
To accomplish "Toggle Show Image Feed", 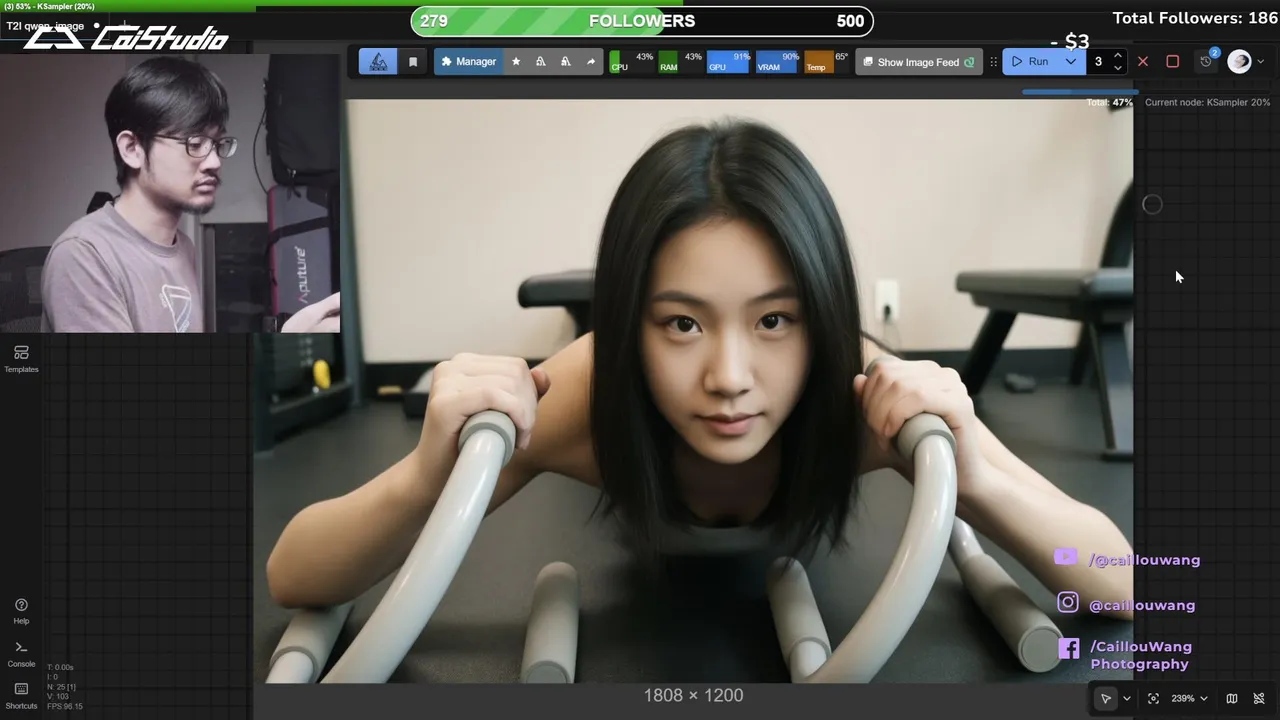I will [919, 62].
